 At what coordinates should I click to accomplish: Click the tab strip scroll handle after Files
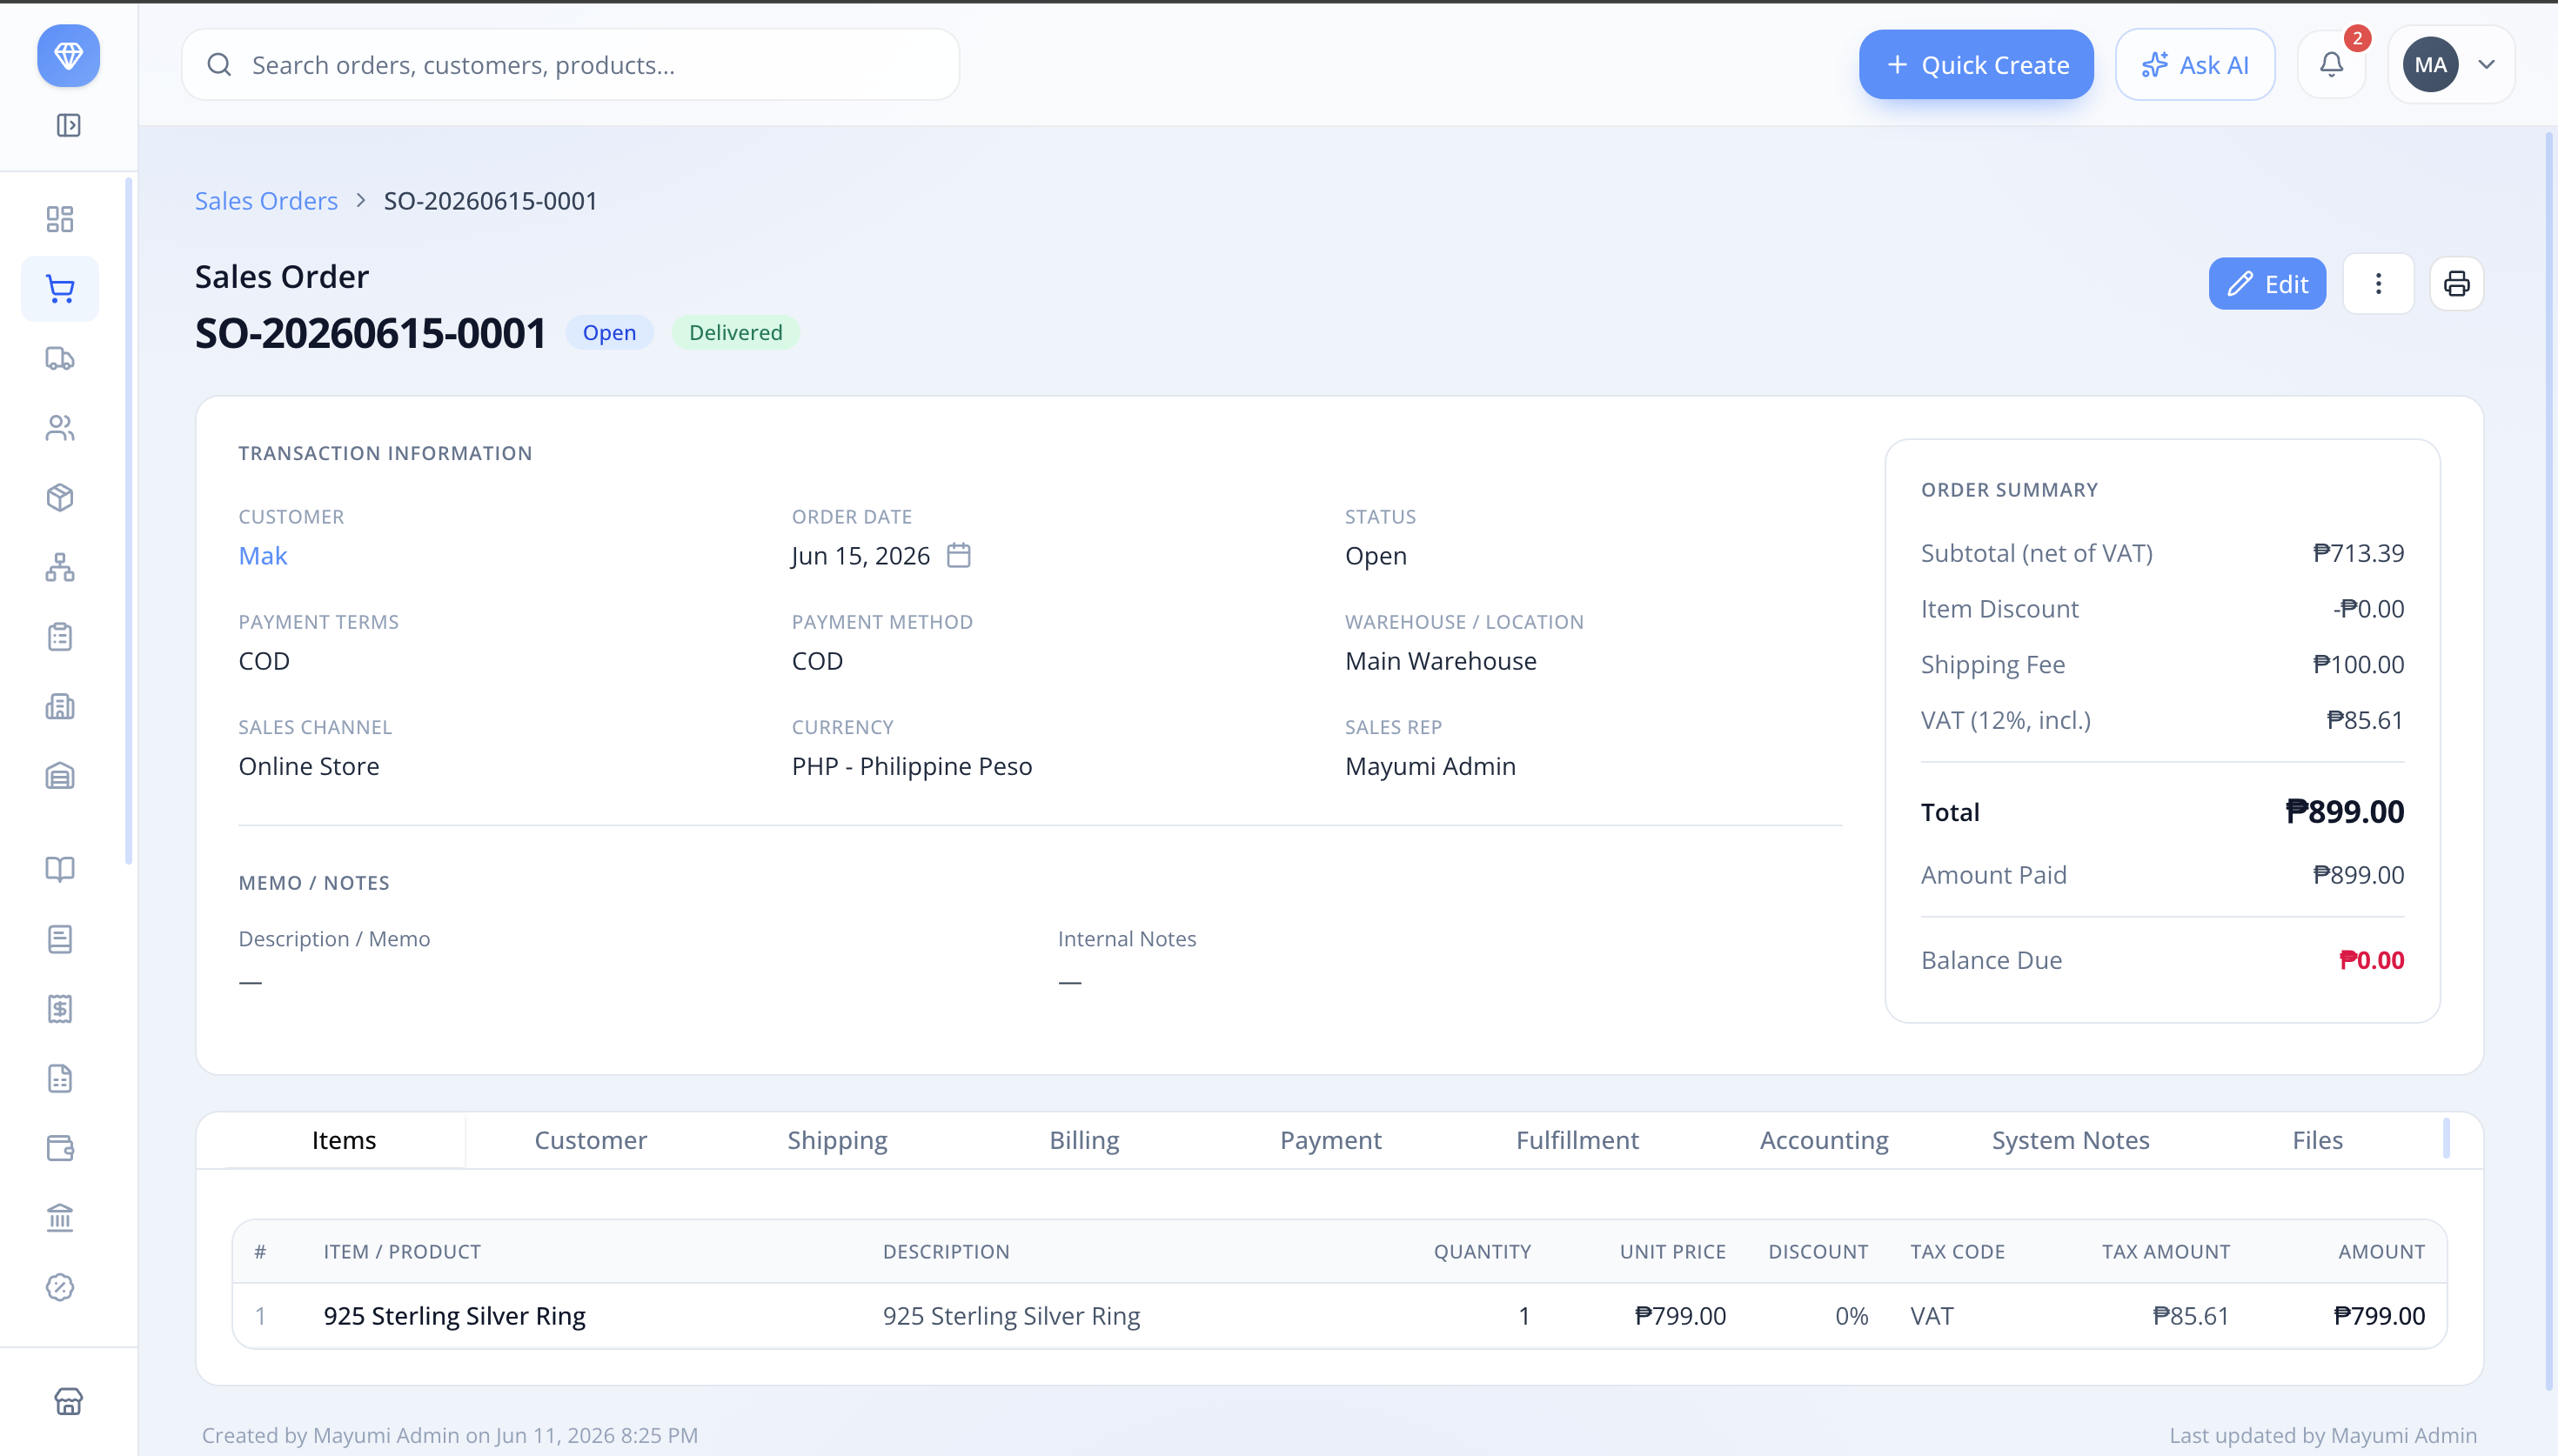point(2446,1139)
